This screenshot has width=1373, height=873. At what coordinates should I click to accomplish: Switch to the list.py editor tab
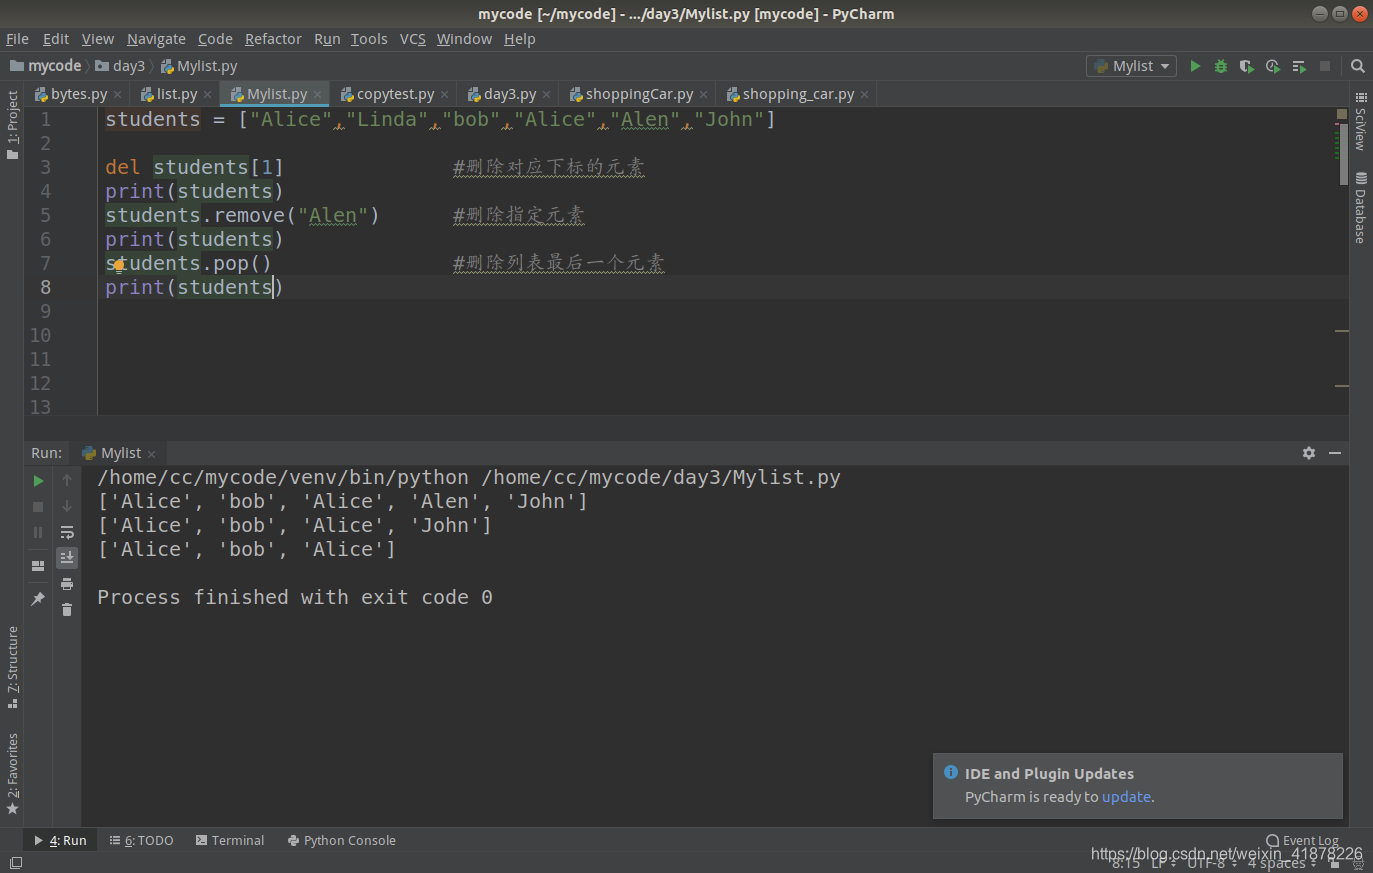click(176, 94)
